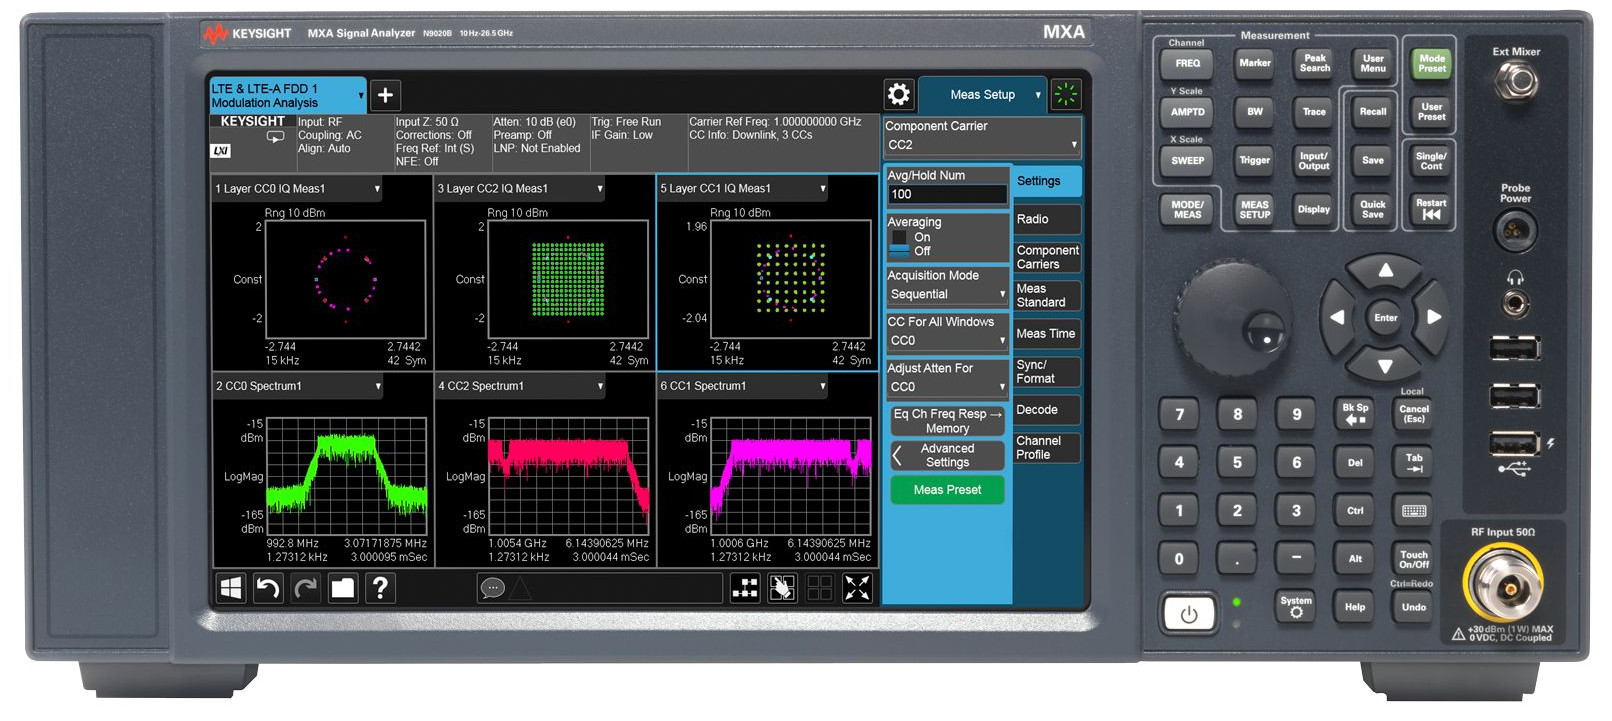Click the green sweep control indicator
This screenshot has width=1612, height=721.
coord(1066,95)
